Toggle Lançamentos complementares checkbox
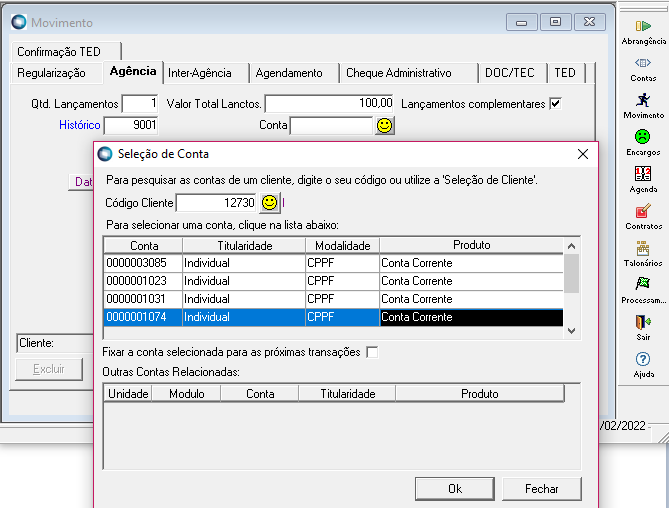 click(555, 104)
